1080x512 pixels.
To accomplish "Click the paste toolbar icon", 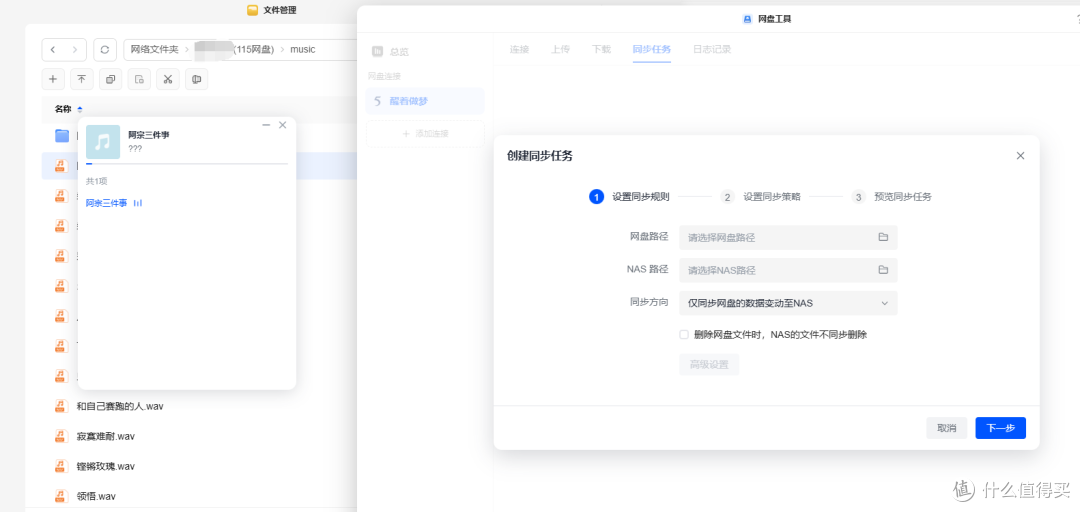I will tap(139, 79).
